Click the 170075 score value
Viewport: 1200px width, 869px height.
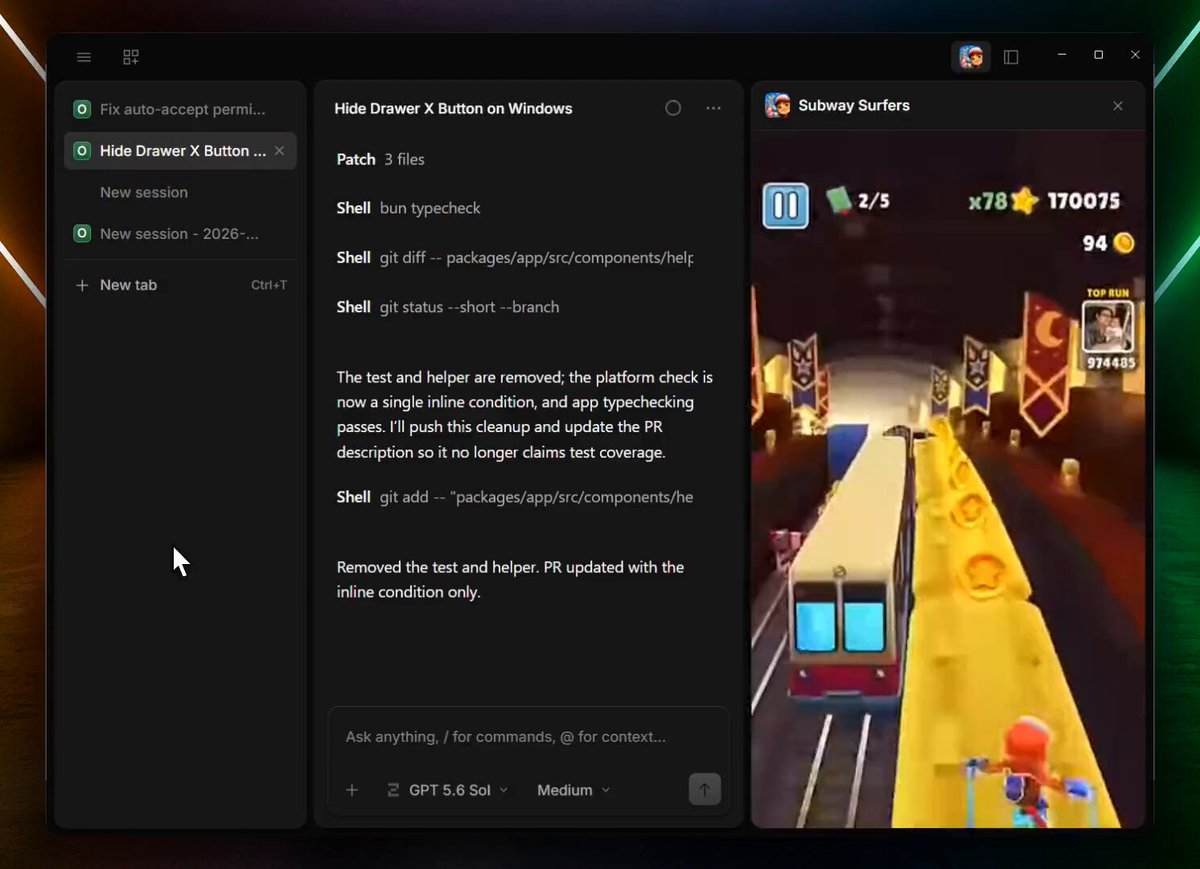tap(1083, 201)
